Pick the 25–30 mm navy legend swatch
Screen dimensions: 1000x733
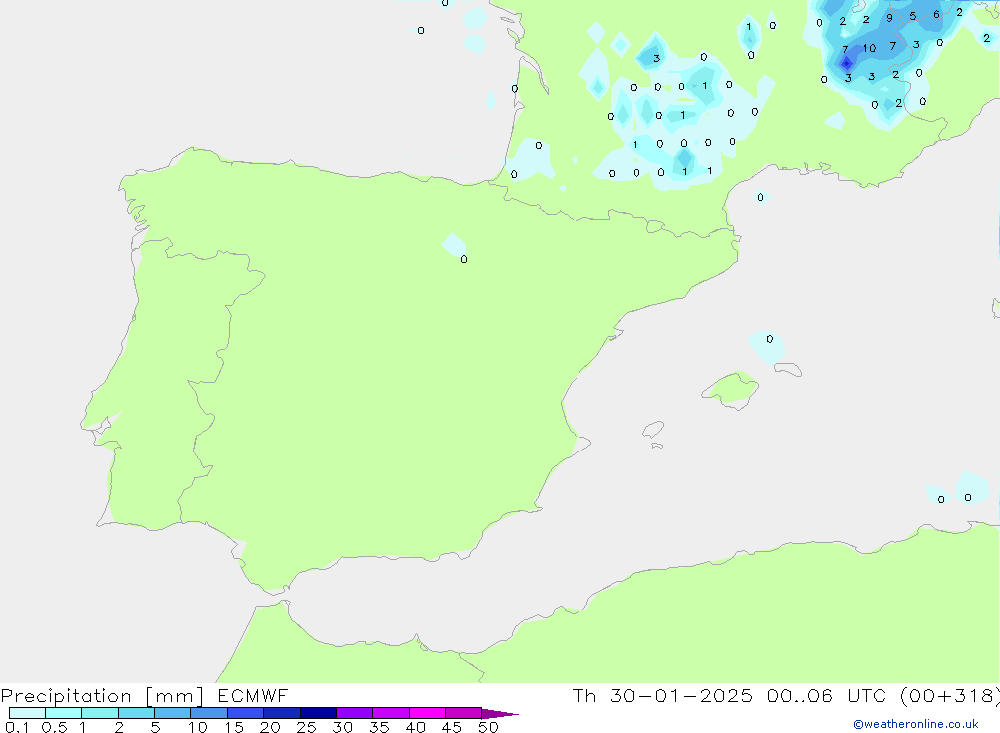tap(318, 713)
